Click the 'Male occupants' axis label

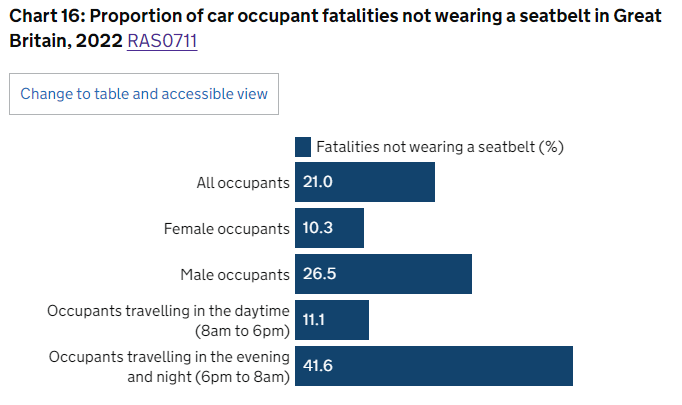pyautogui.click(x=235, y=274)
